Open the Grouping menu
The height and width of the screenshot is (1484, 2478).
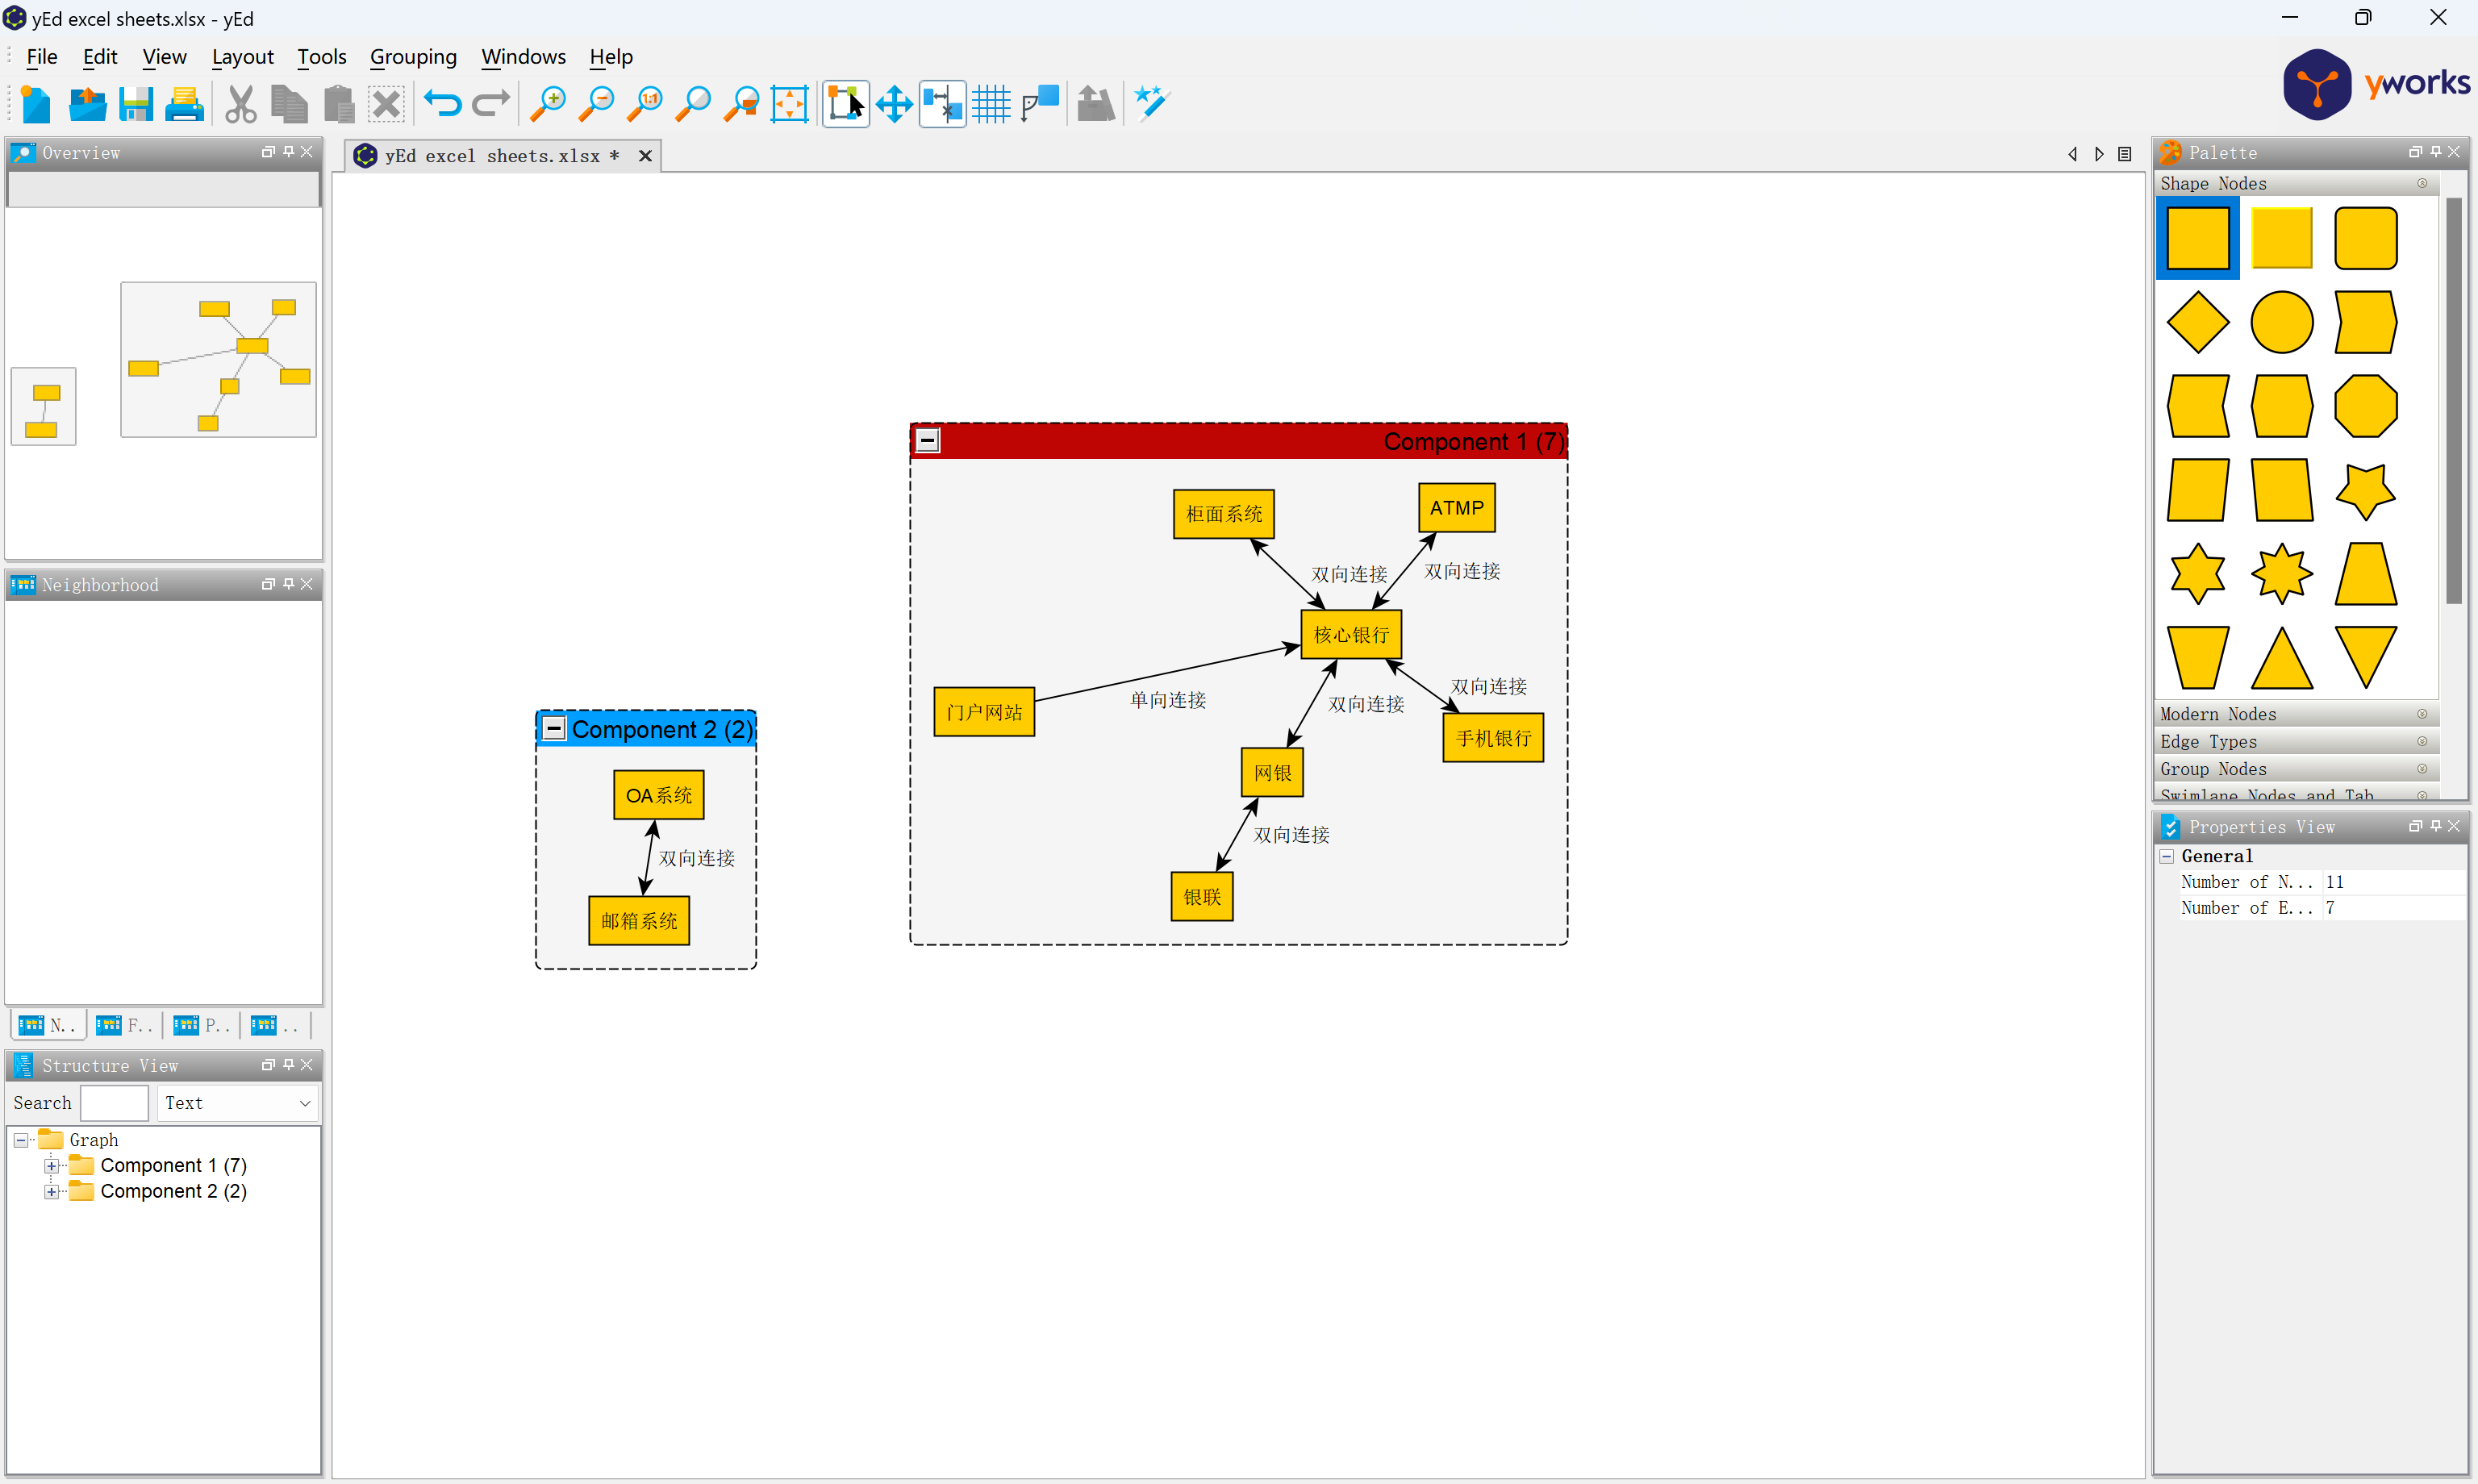click(412, 57)
